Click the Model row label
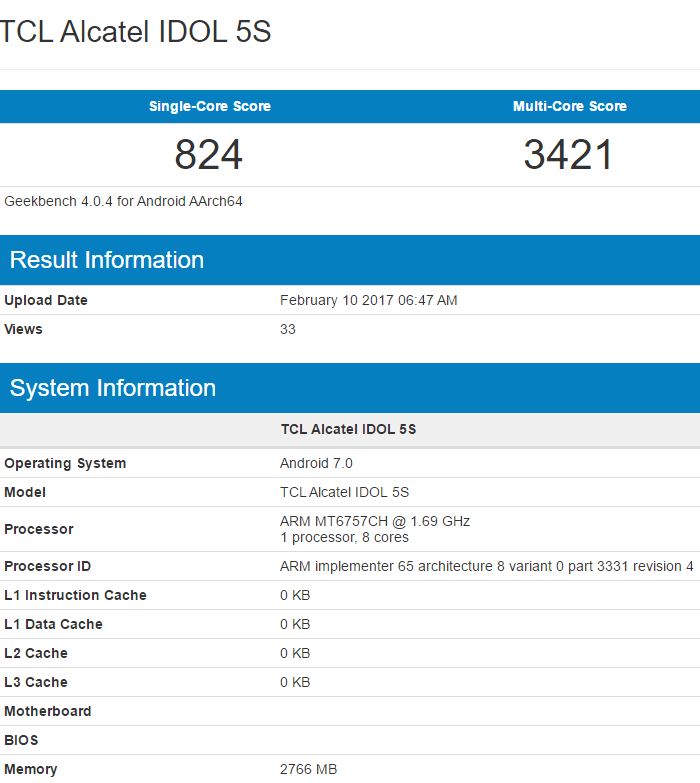Viewport: 700px width, 783px height. click(x=25, y=492)
